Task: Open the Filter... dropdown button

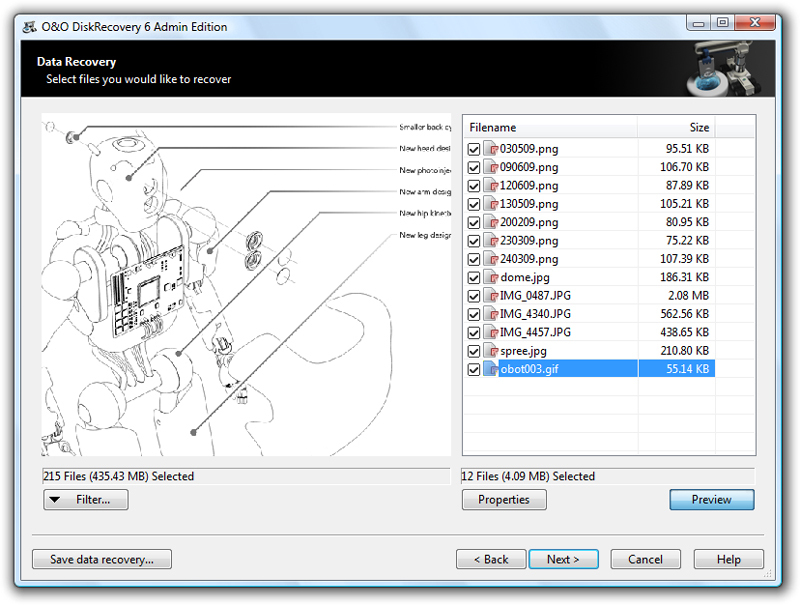Action: [x=86, y=500]
